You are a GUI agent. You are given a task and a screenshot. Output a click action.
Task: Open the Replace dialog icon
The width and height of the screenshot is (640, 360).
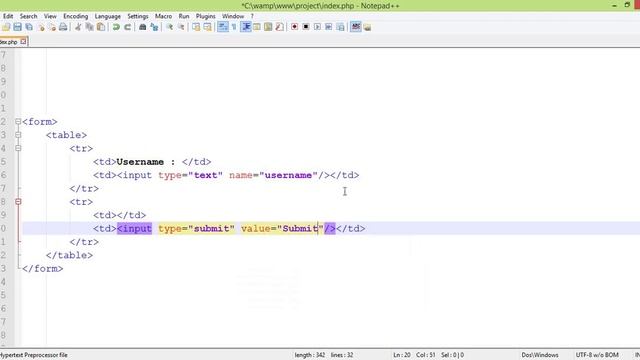[154, 27]
